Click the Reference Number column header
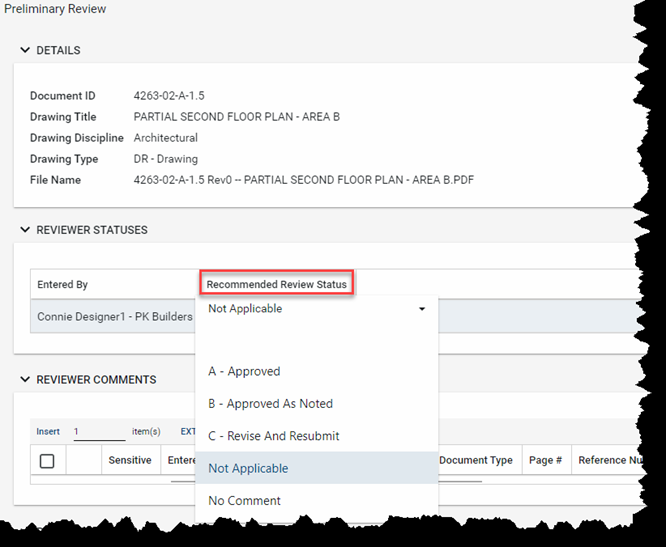The width and height of the screenshot is (666, 547). coord(609,461)
